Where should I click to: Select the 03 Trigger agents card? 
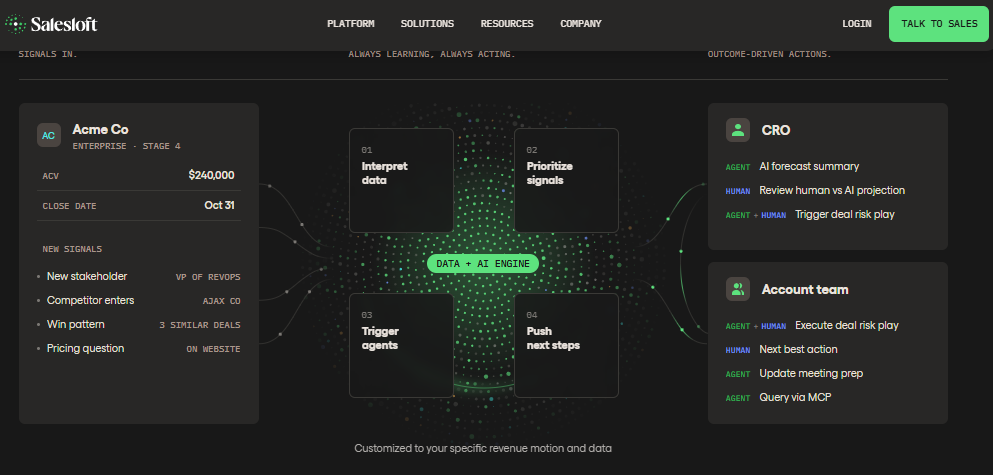[402, 345]
